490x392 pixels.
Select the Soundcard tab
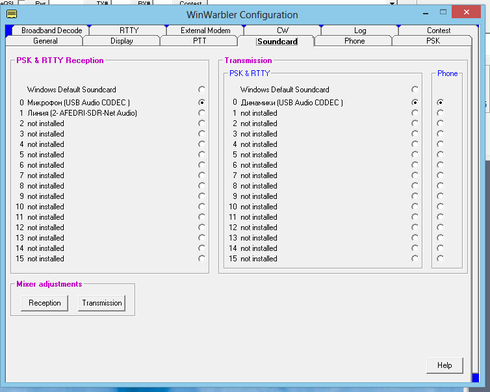tap(277, 41)
